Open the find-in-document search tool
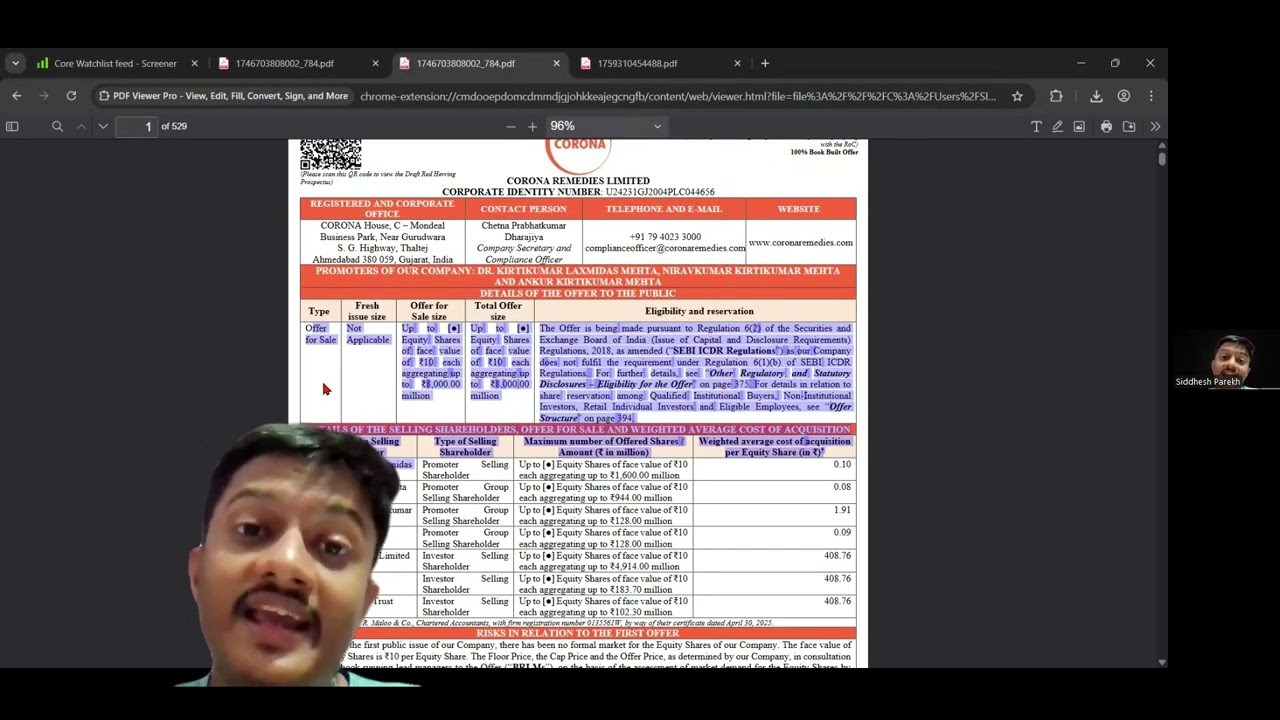 (x=57, y=126)
